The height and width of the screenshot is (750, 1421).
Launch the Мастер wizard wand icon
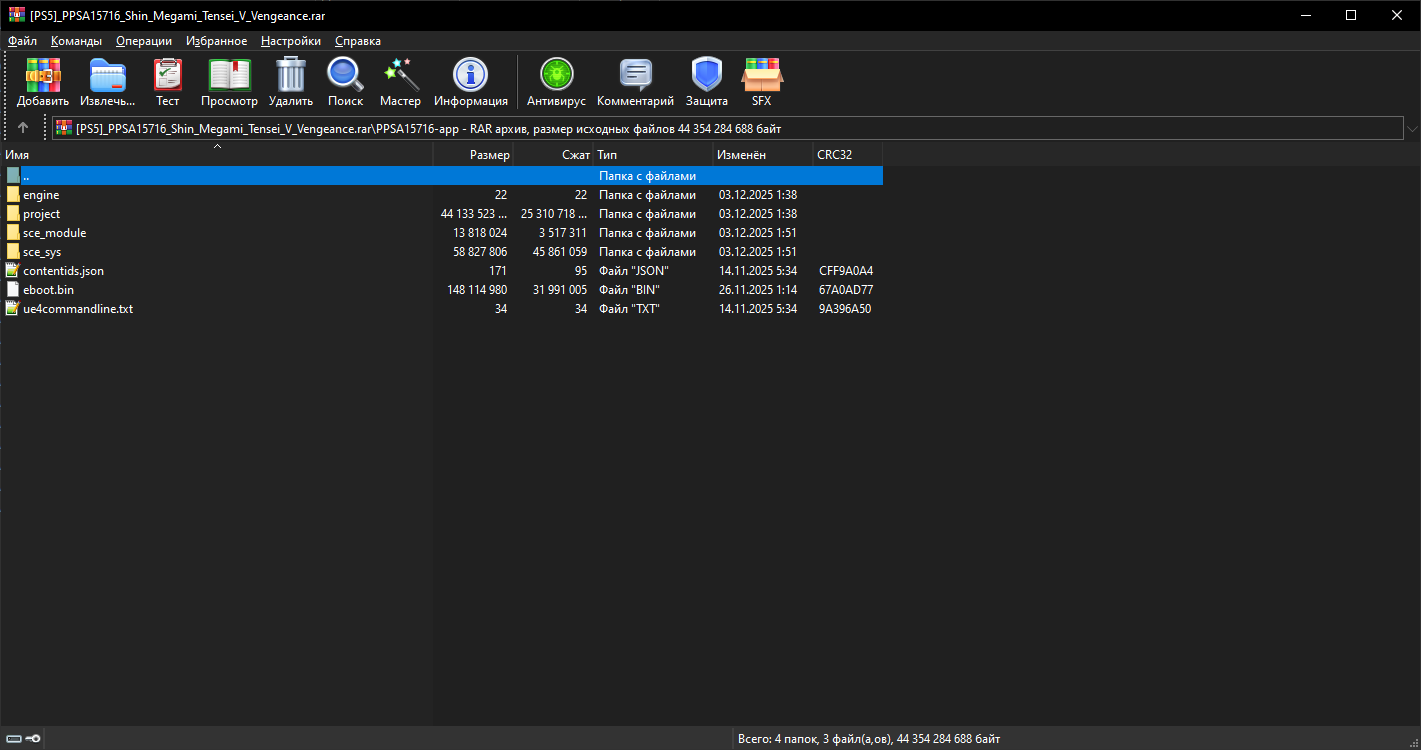(400, 75)
